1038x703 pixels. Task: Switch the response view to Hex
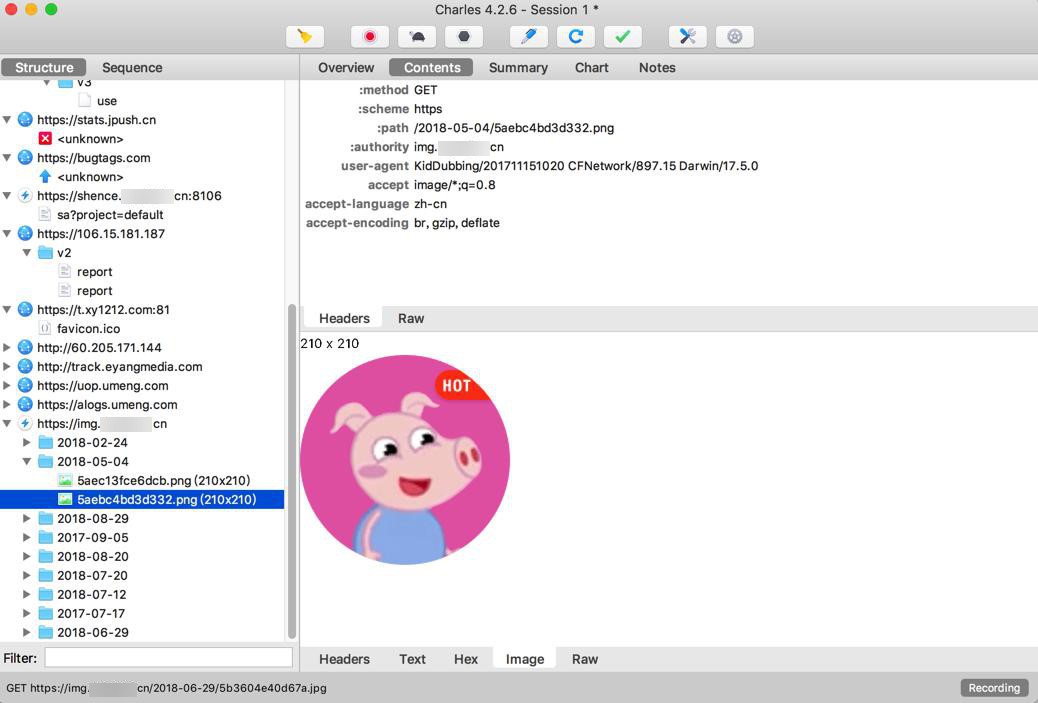[466, 659]
